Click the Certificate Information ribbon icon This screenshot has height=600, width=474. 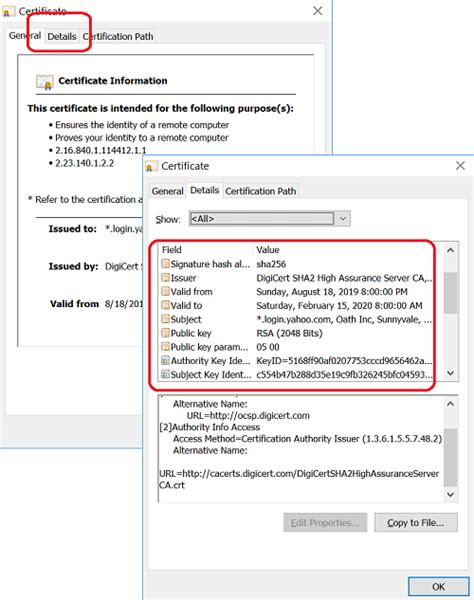[45, 82]
